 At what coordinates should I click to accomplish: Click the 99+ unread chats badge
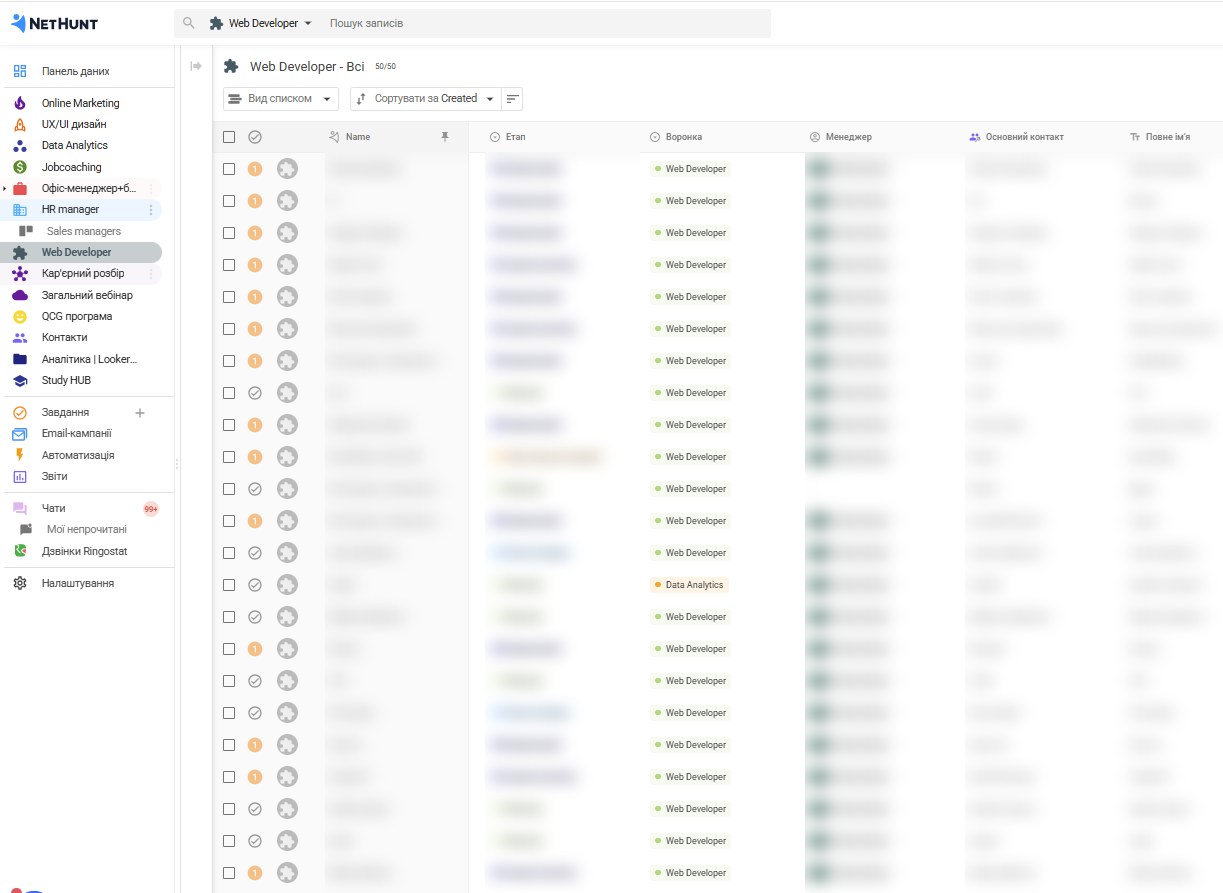[151, 509]
